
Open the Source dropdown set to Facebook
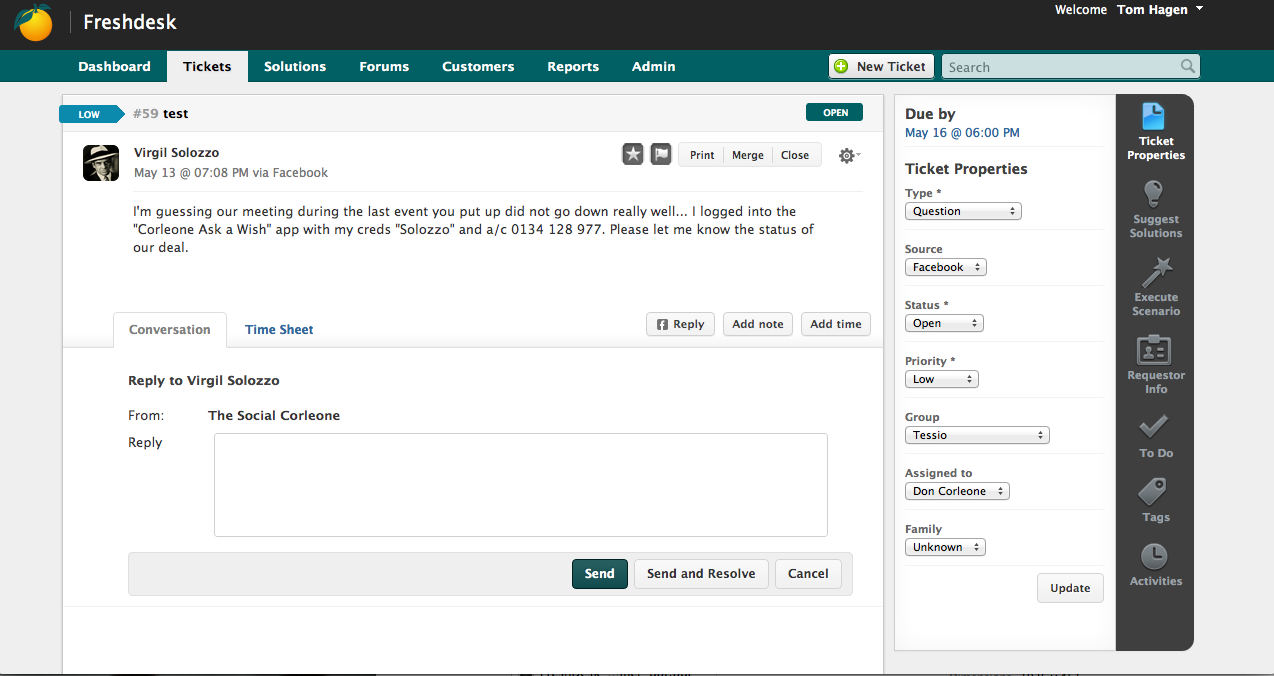[x=946, y=267]
